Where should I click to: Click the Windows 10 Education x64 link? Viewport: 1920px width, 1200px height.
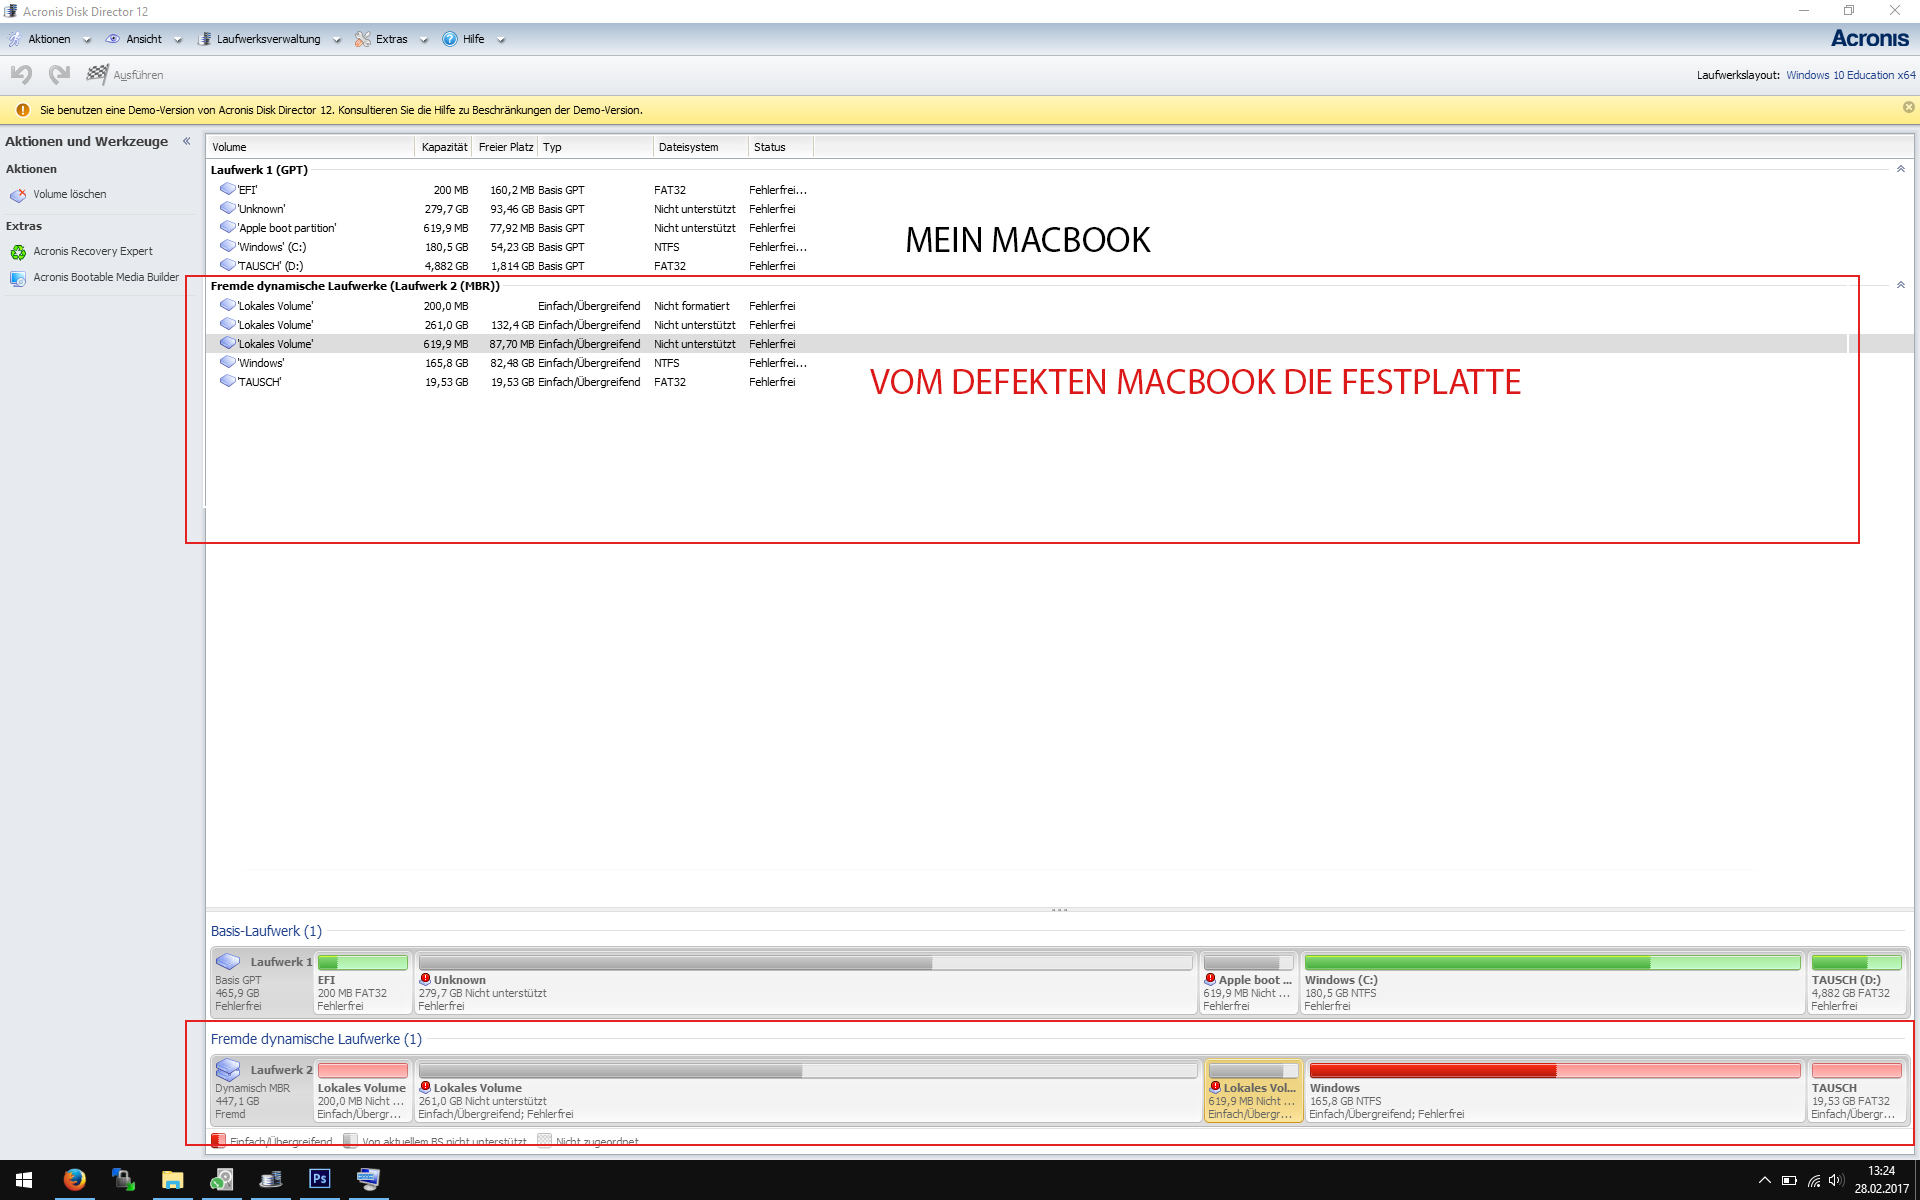[x=1850, y=75]
